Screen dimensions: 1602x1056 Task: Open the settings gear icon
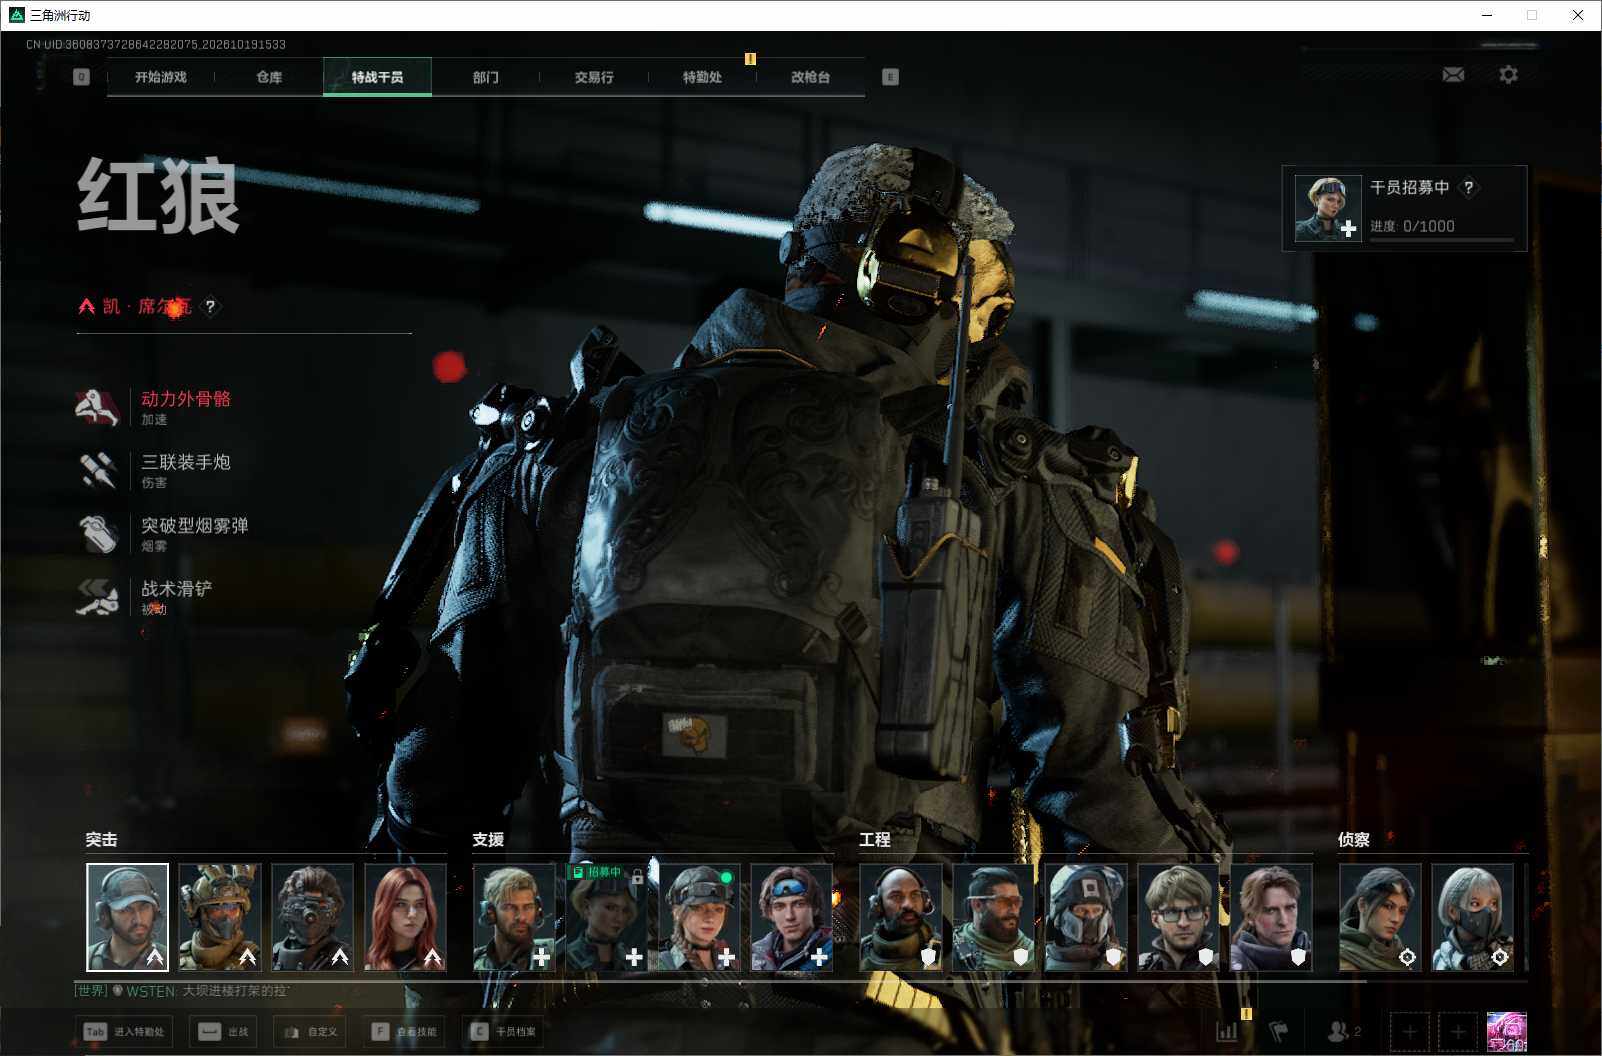(1508, 75)
